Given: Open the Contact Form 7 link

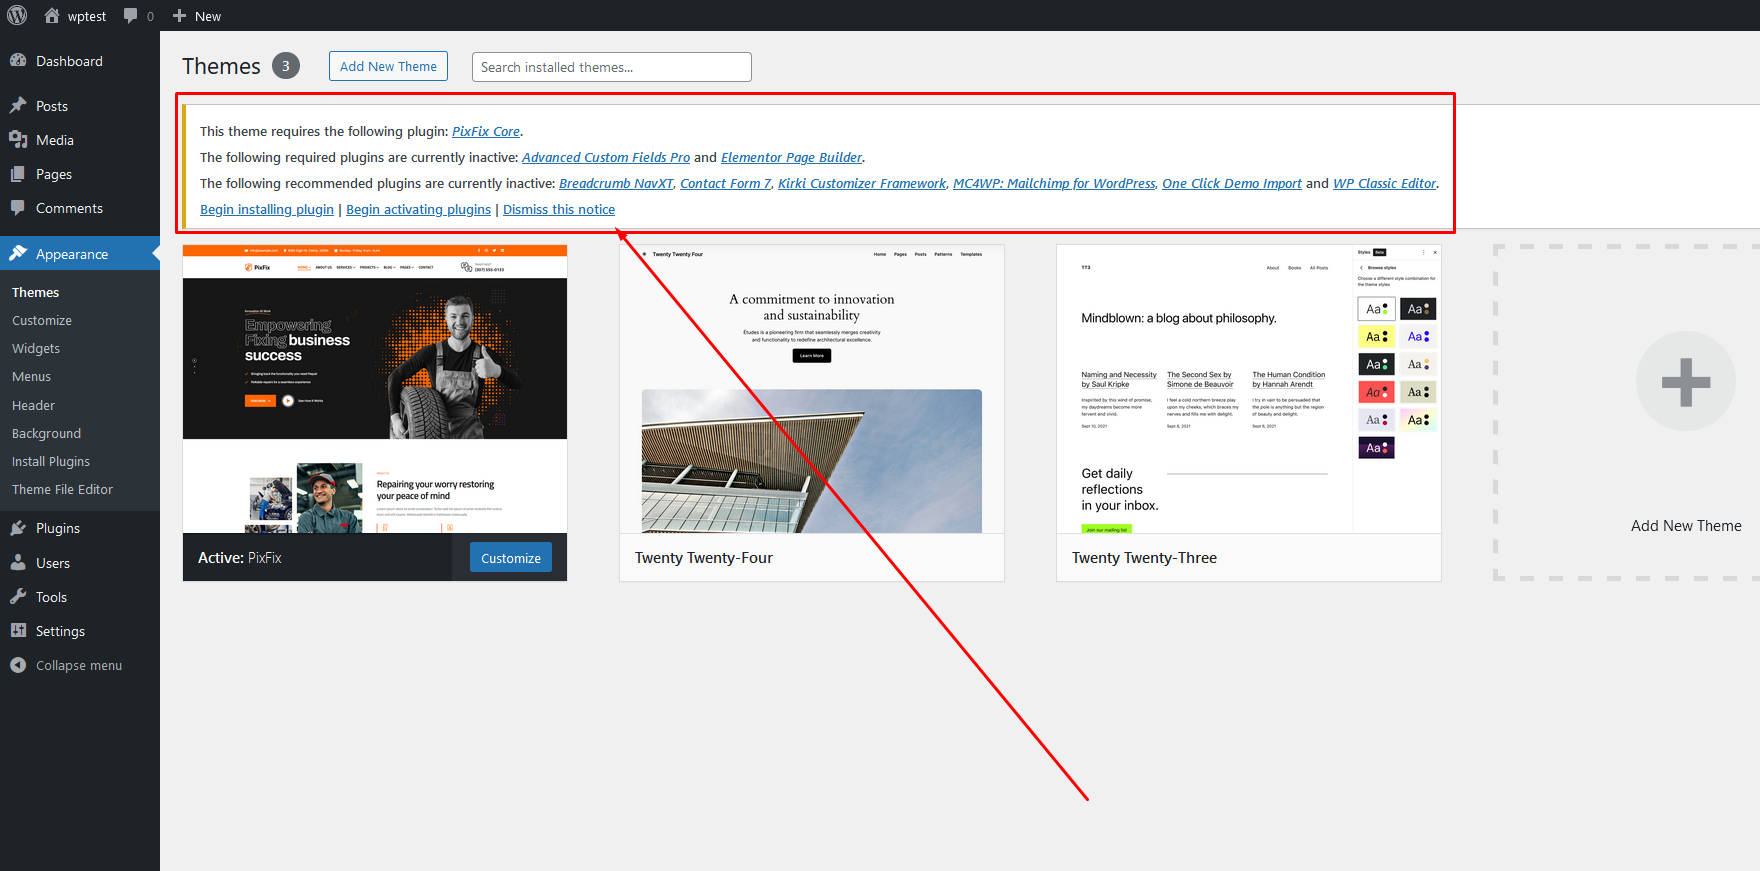Looking at the screenshot, I should point(726,183).
